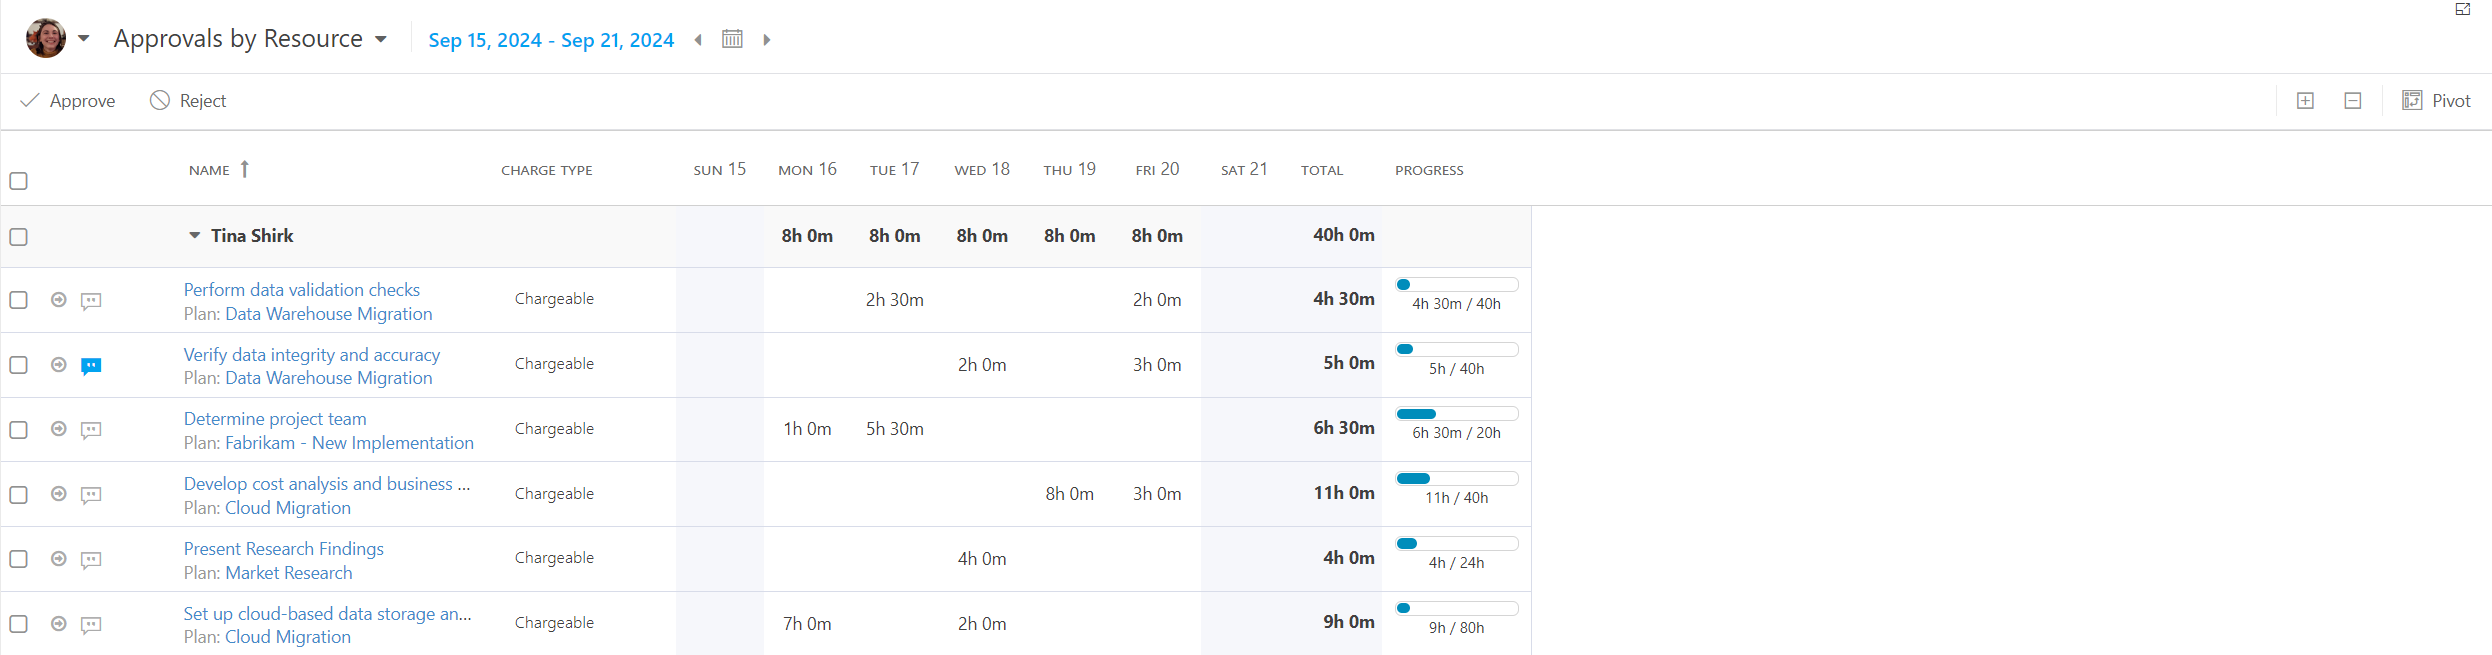
Task: Click the Reject toolbar button
Action: click(188, 101)
